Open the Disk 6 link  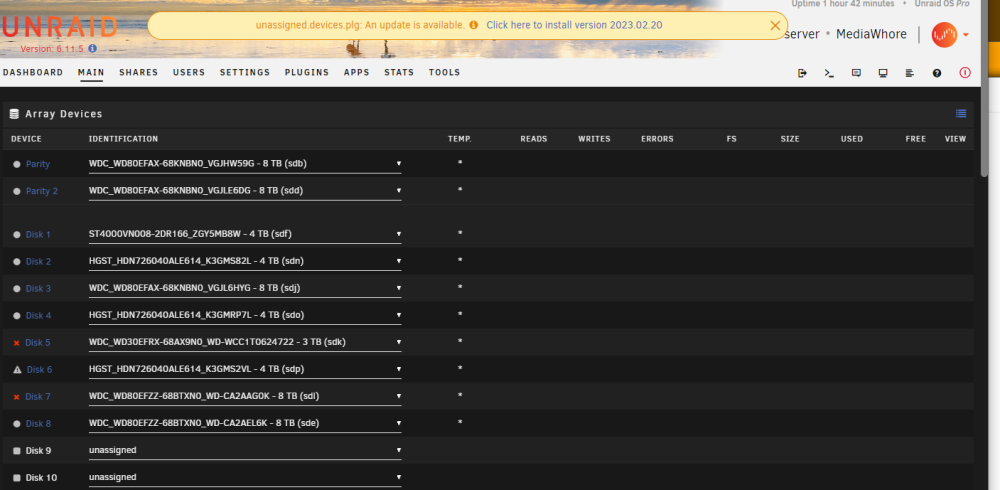click(40, 369)
